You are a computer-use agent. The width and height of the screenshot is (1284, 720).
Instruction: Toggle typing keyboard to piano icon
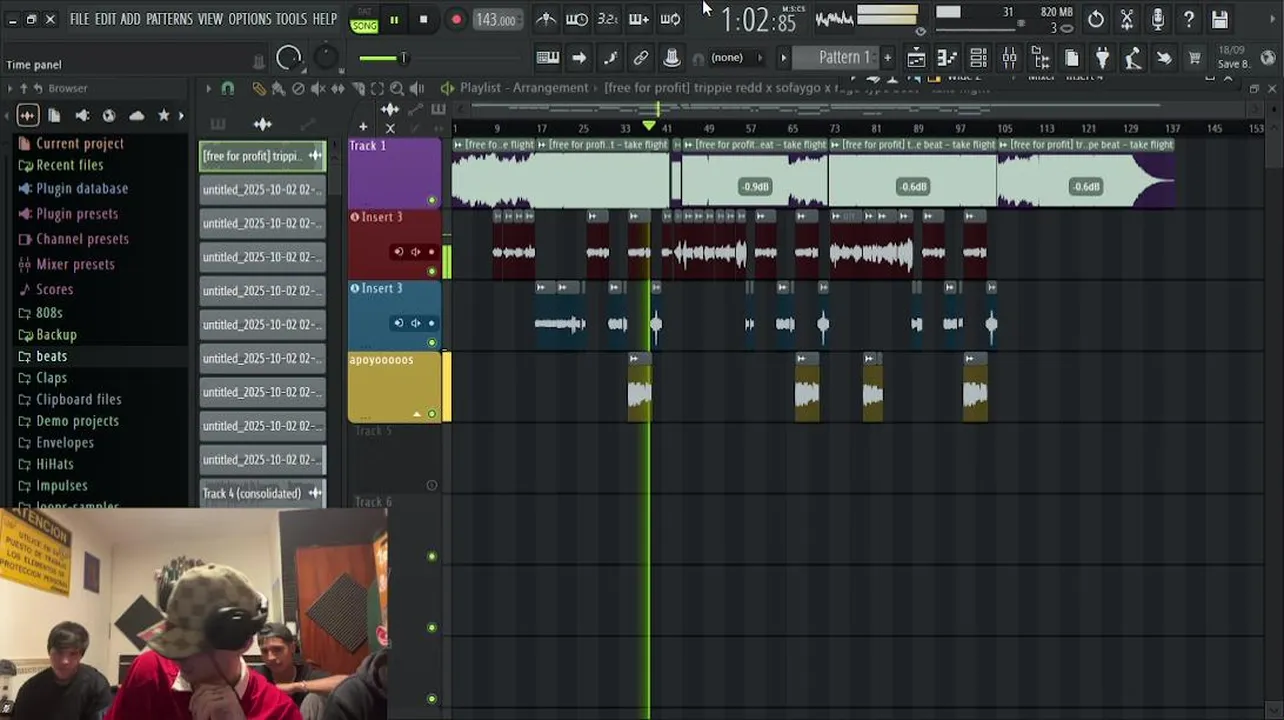click(x=548, y=58)
